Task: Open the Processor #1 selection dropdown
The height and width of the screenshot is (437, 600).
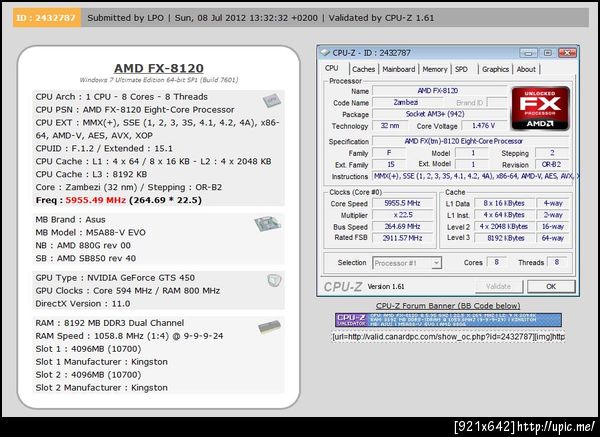Action: pos(407,263)
